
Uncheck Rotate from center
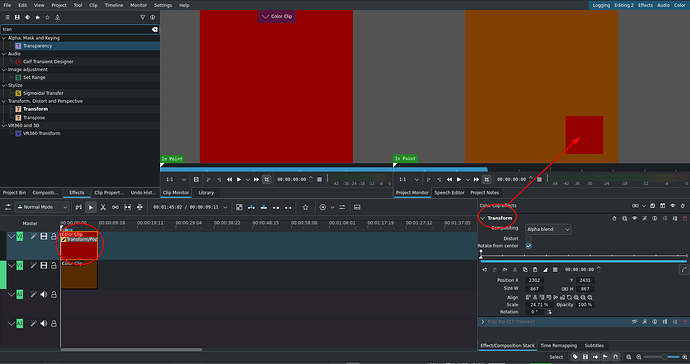pyautogui.click(x=529, y=246)
